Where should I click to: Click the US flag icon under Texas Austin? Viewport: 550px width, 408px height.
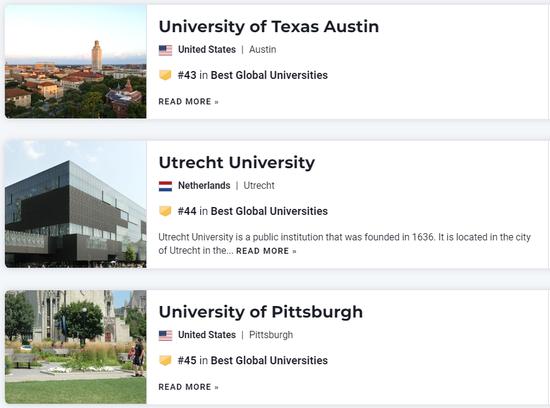click(x=165, y=50)
